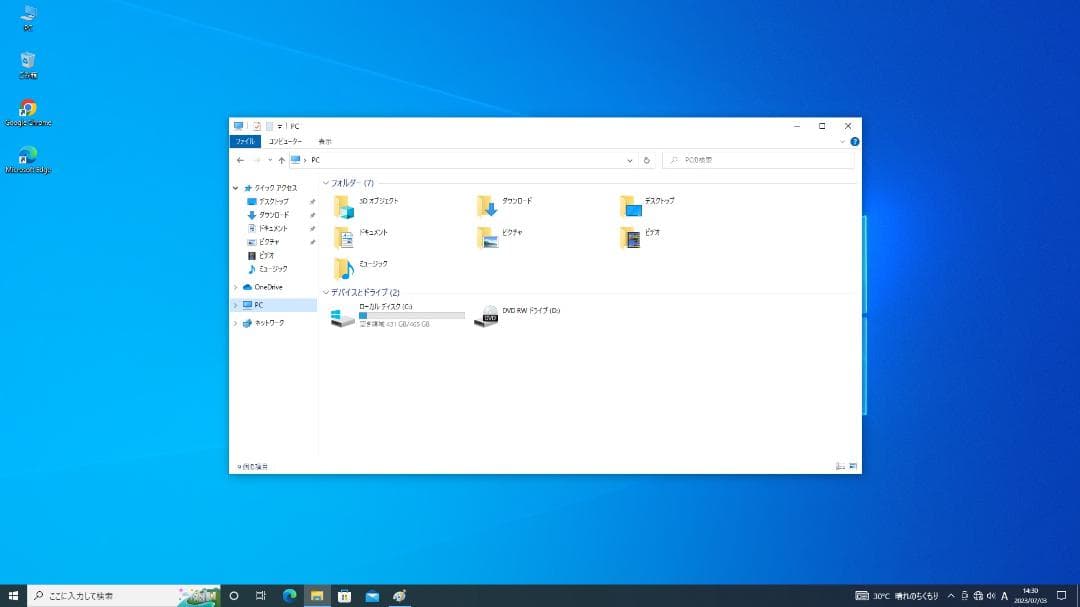Switch to details view using status bar icon
The height and width of the screenshot is (607, 1080).
[x=838, y=465]
